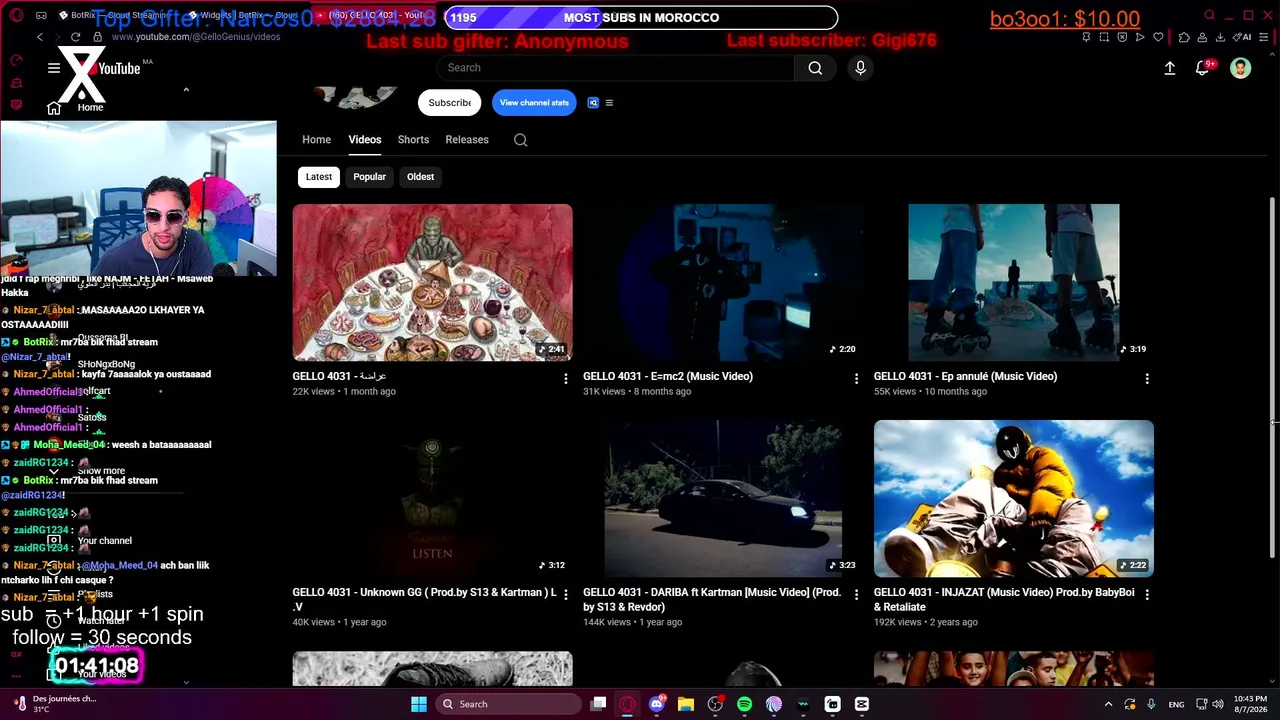Select the channel Videos tab
Screen dimensions: 1280x720
click(365, 140)
